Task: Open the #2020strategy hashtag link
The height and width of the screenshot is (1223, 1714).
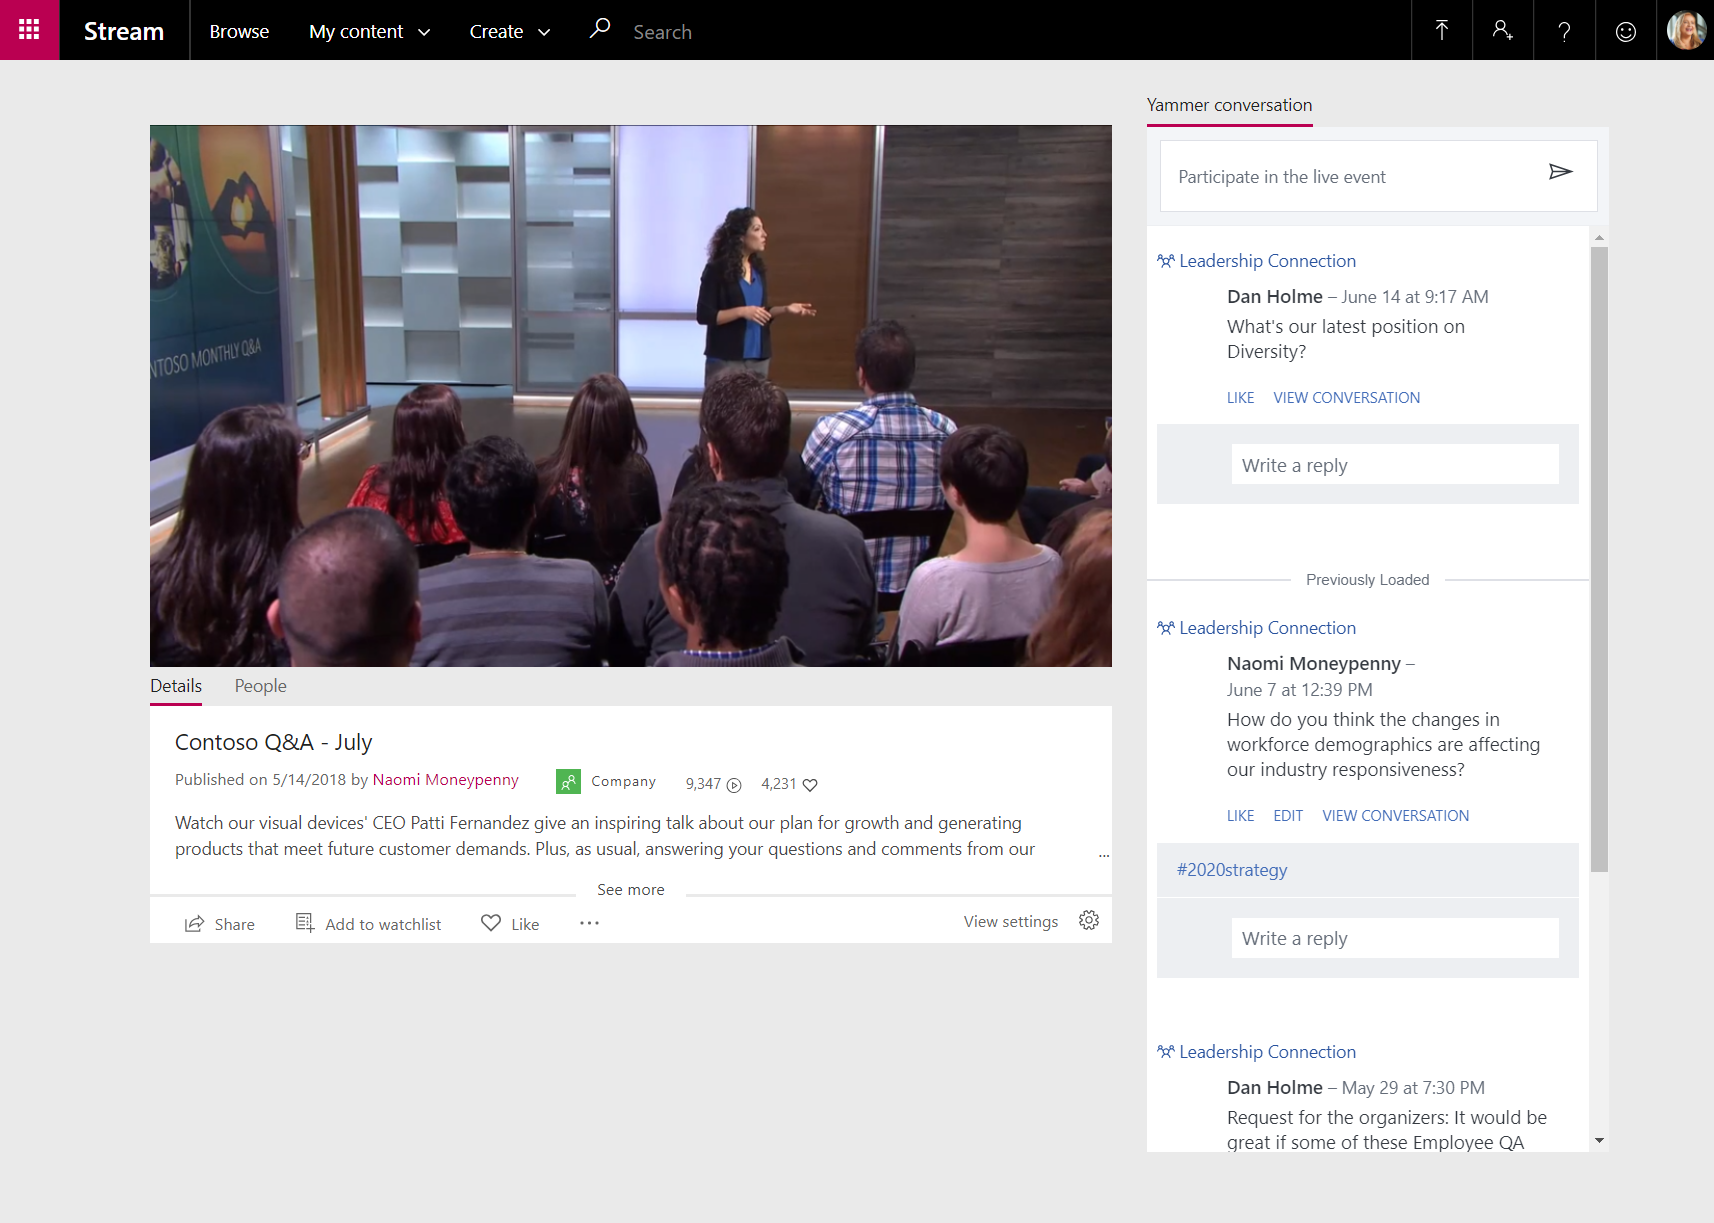Action: pyautogui.click(x=1232, y=869)
